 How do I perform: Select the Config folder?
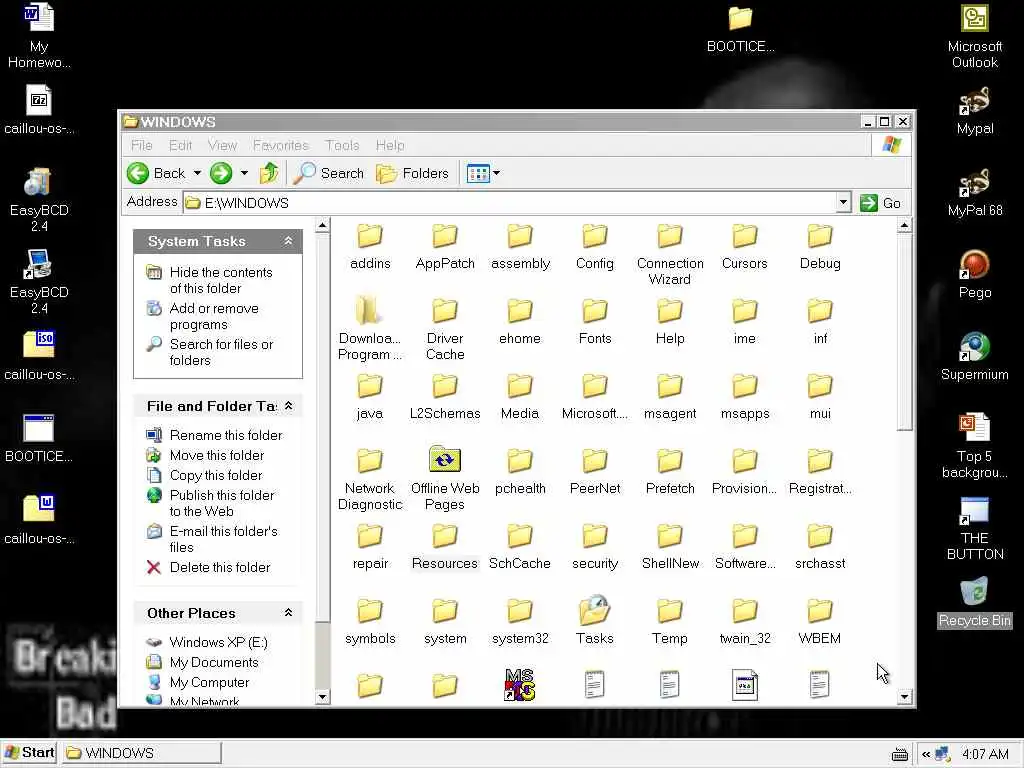(594, 246)
